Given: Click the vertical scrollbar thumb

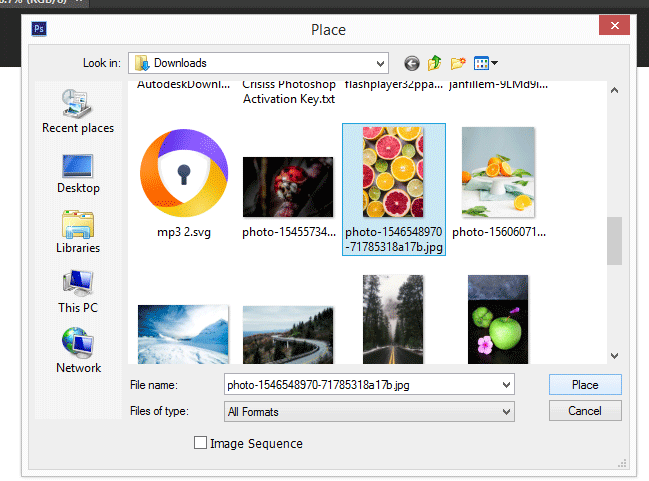Looking at the screenshot, I should [x=614, y=240].
